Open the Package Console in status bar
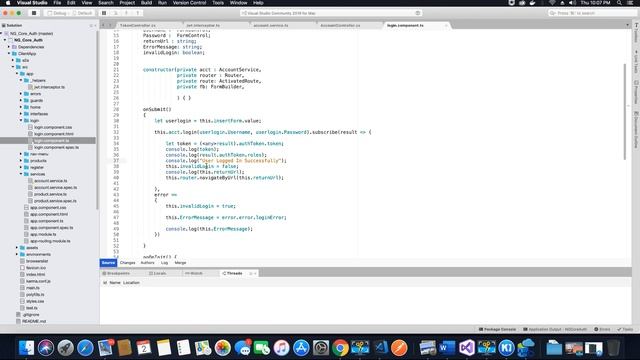Screen dimensions: 640x360 [497, 329]
